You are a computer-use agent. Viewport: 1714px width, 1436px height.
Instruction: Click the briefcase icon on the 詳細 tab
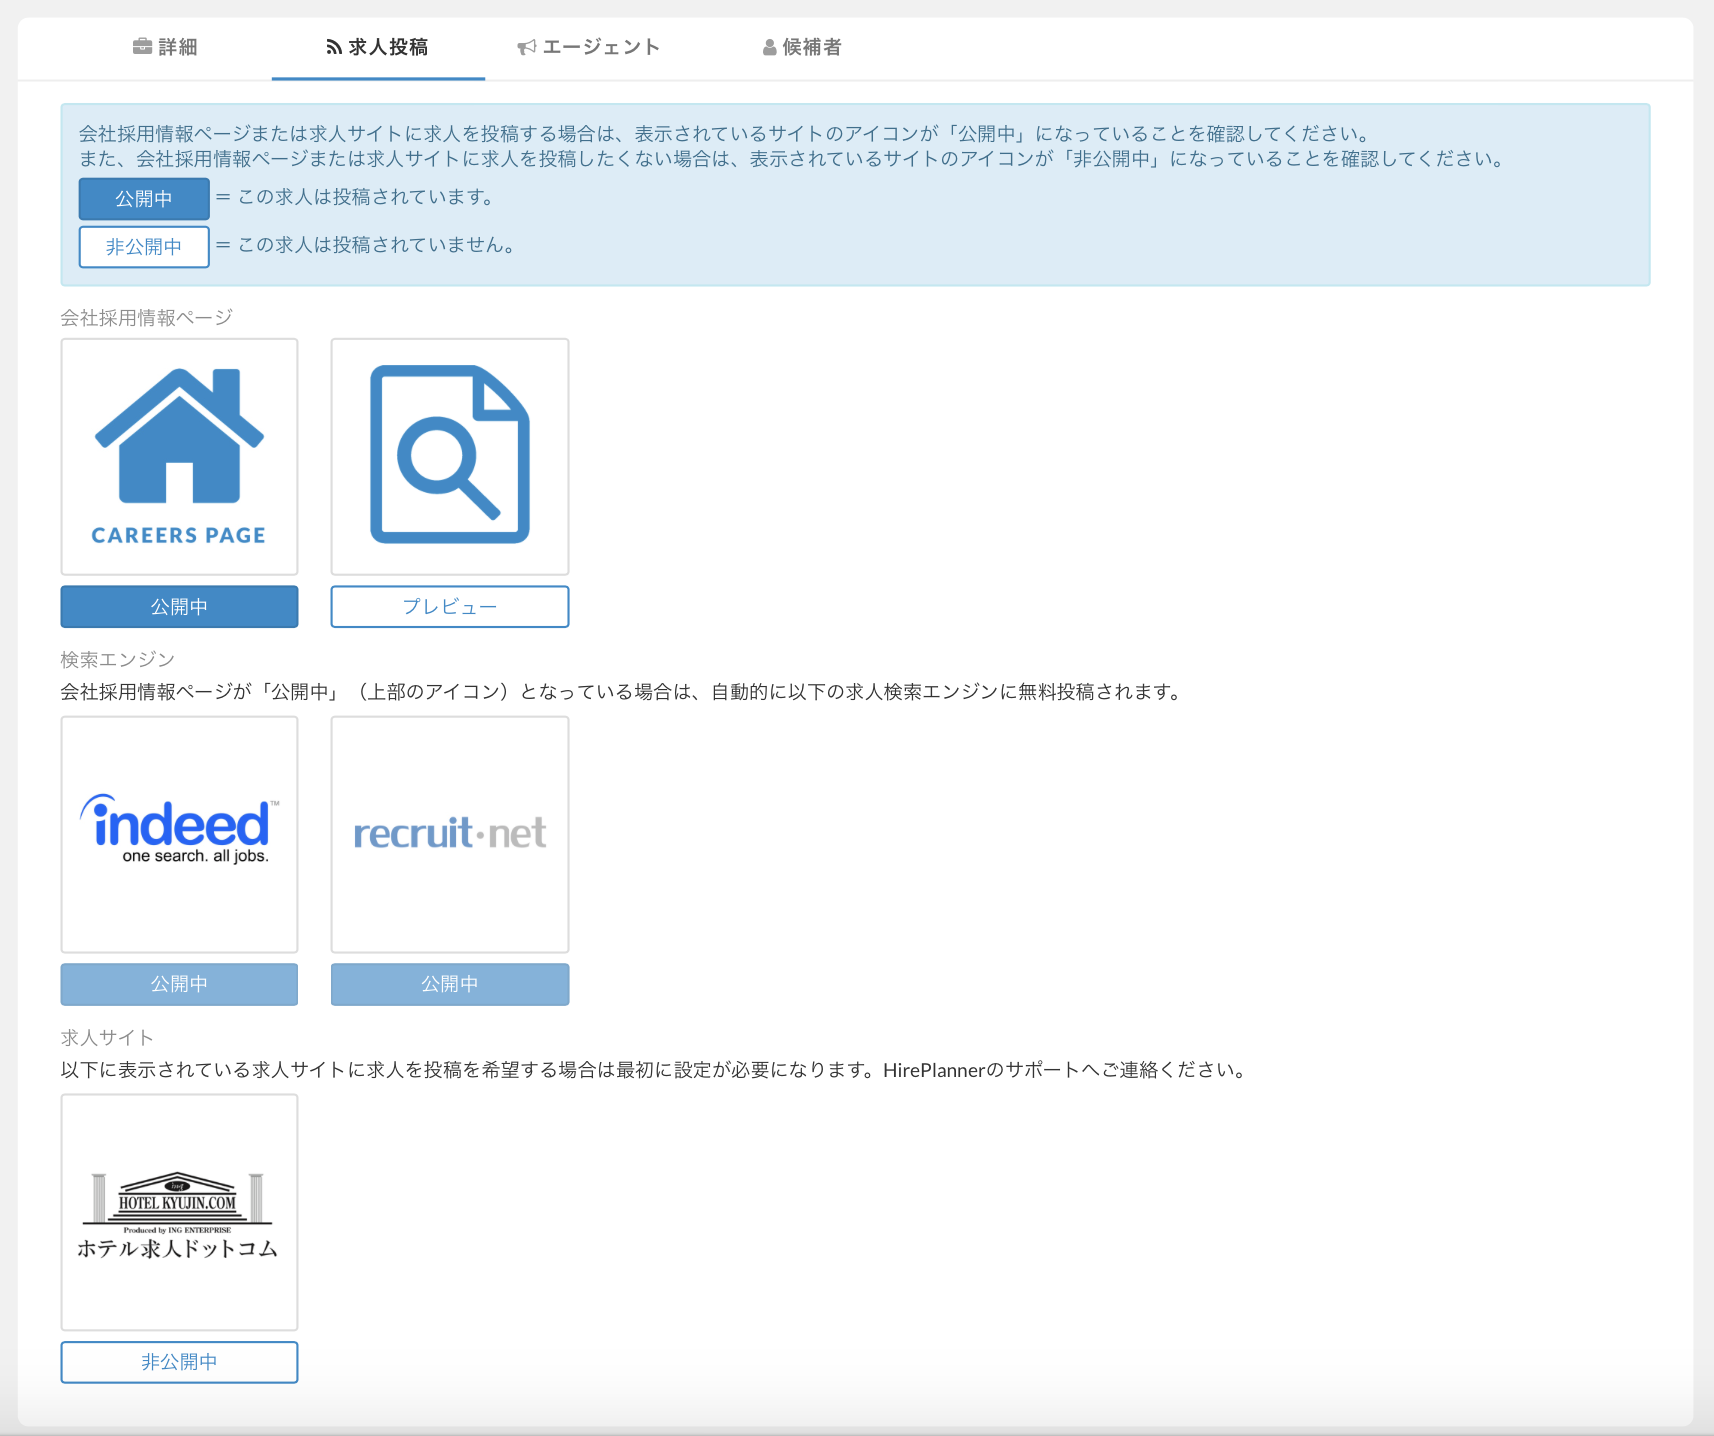click(142, 47)
